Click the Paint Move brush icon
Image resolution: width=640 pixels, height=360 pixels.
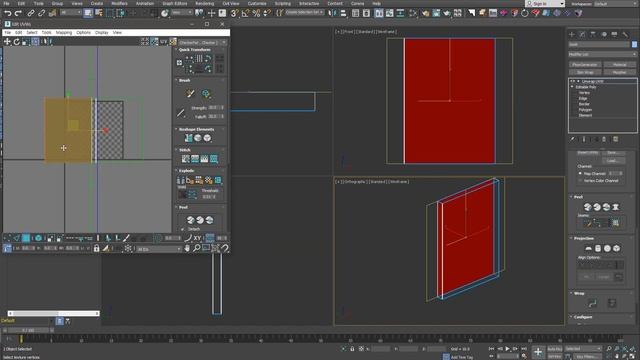190,94
